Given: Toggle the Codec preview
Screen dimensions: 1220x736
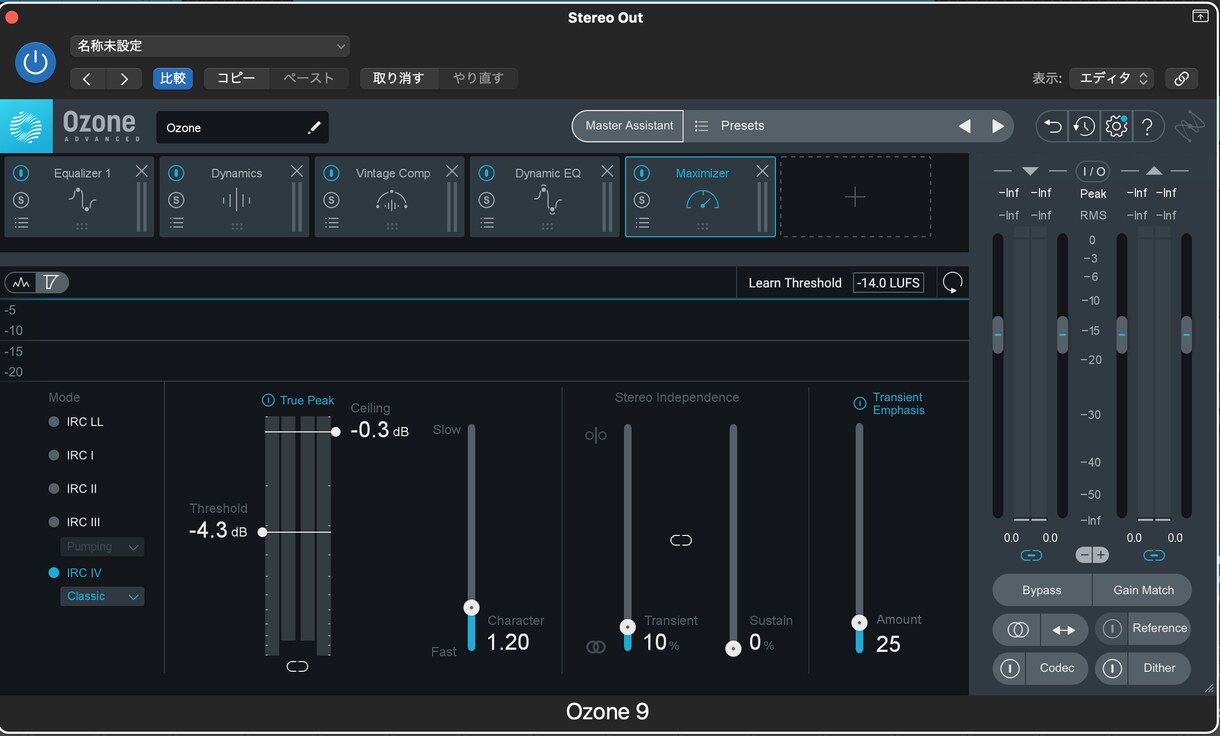Looking at the screenshot, I should (x=1041, y=668).
